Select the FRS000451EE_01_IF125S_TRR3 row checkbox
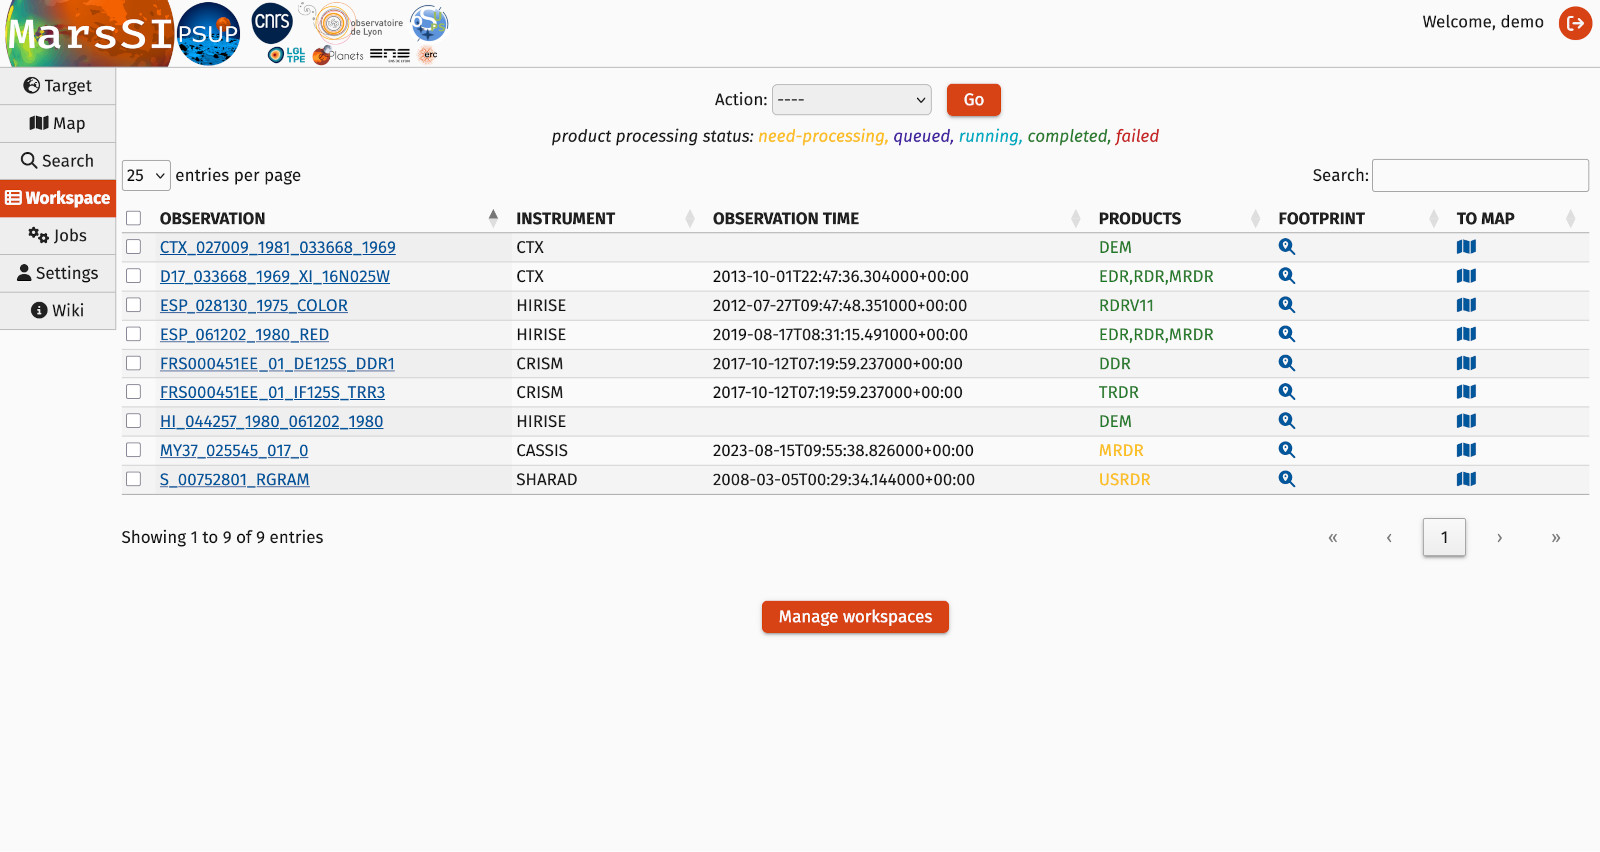 [134, 392]
